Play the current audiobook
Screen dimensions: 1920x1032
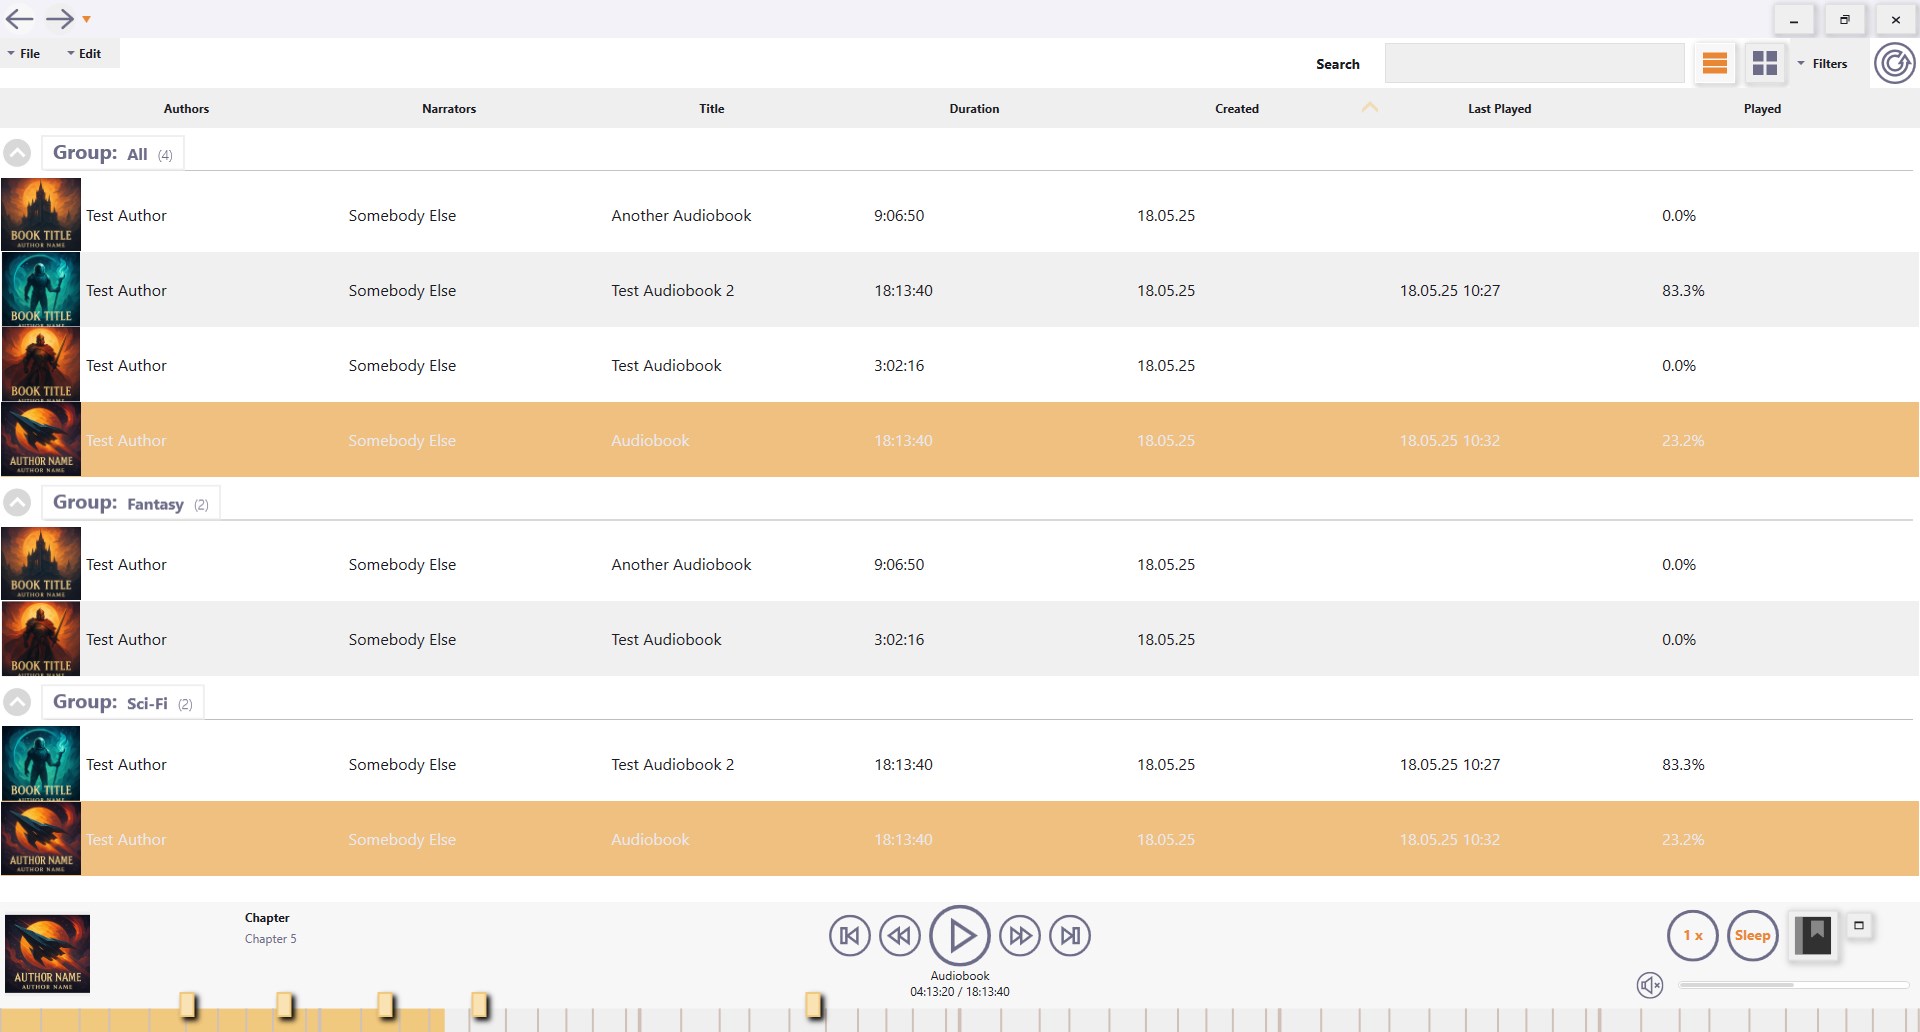pyautogui.click(x=959, y=935)
